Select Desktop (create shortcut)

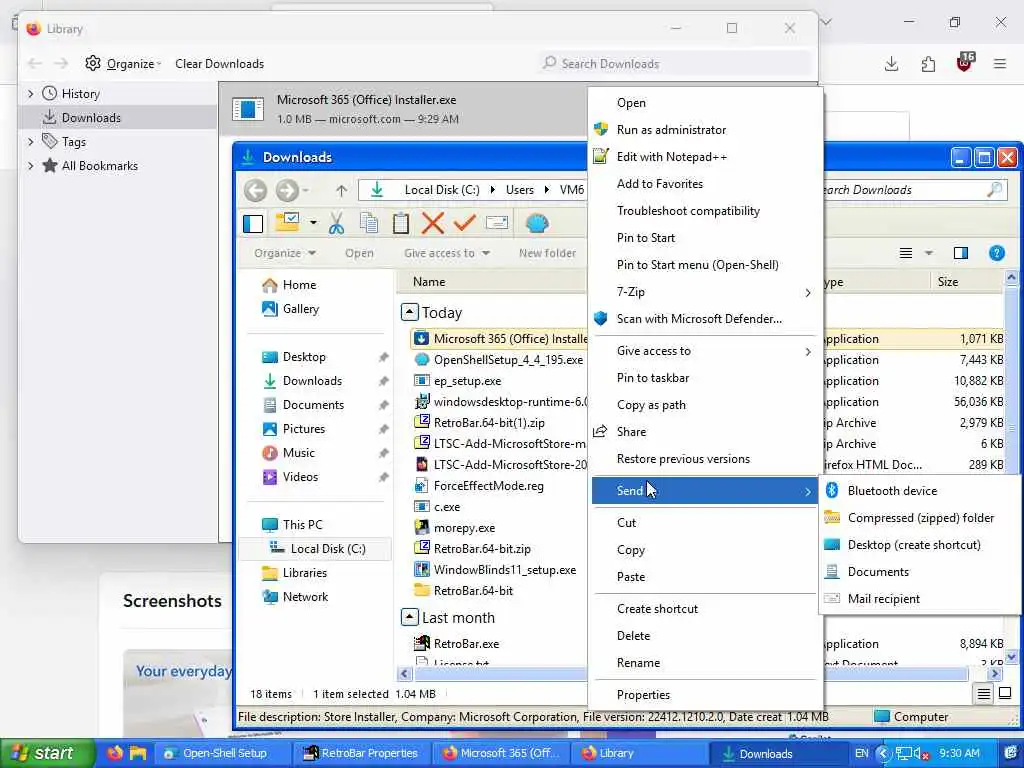click(920, 545)
